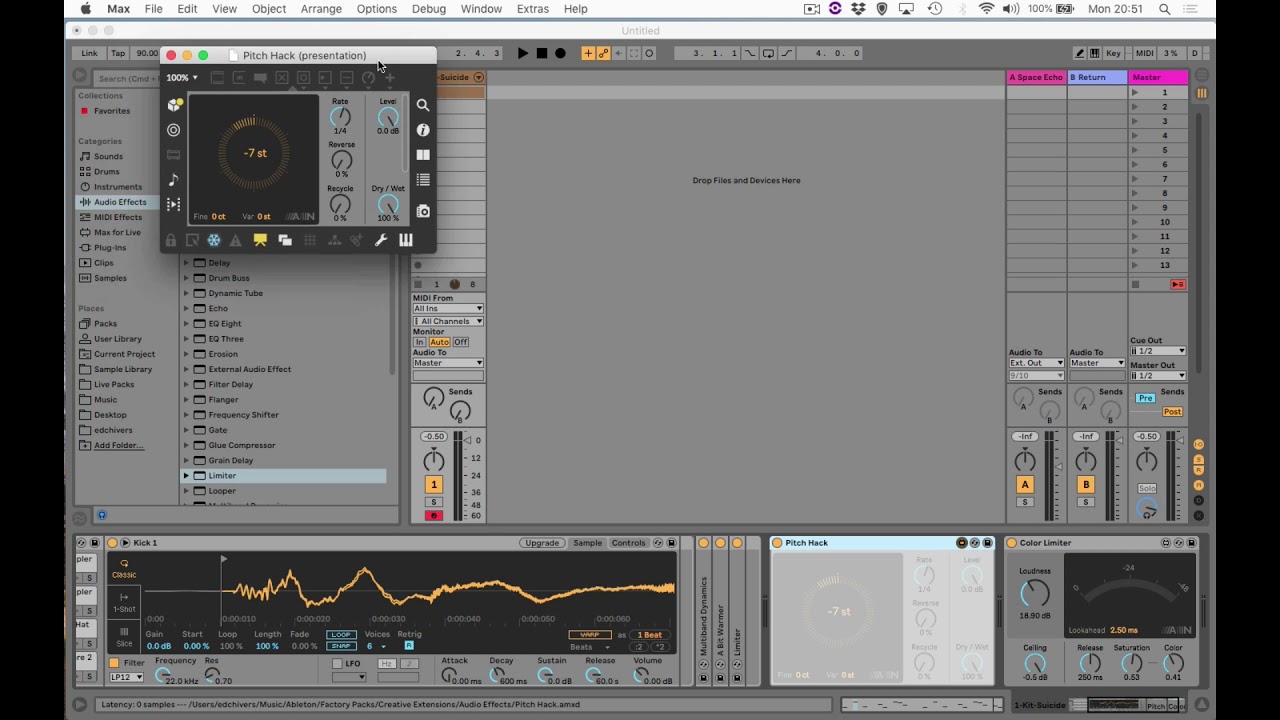Image resolution: width=1280 pixels, height=720 pixels.
Task: Click the wrench icon in Max toolbar
Action: coord(381,240)
